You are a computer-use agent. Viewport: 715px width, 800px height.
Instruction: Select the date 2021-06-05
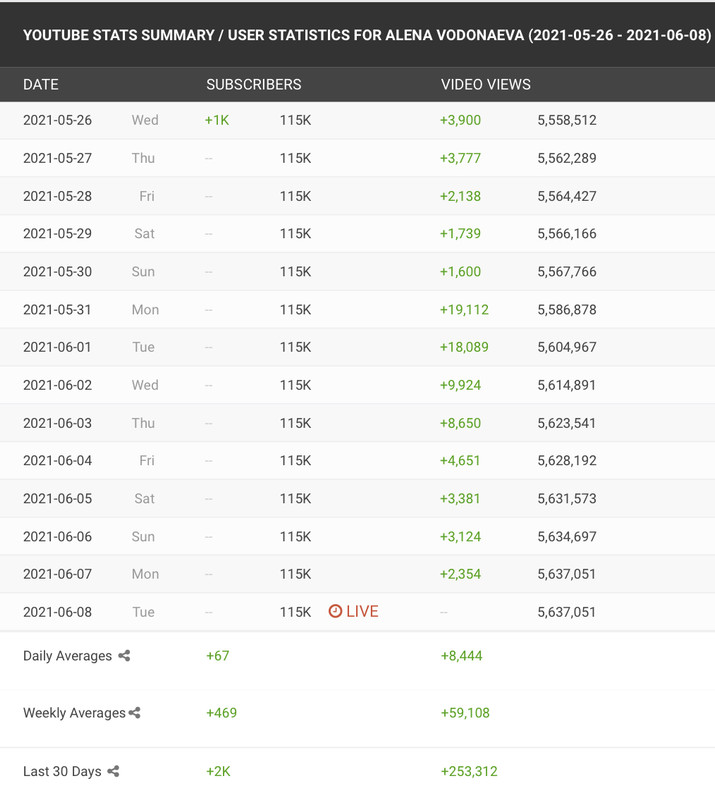58,498
